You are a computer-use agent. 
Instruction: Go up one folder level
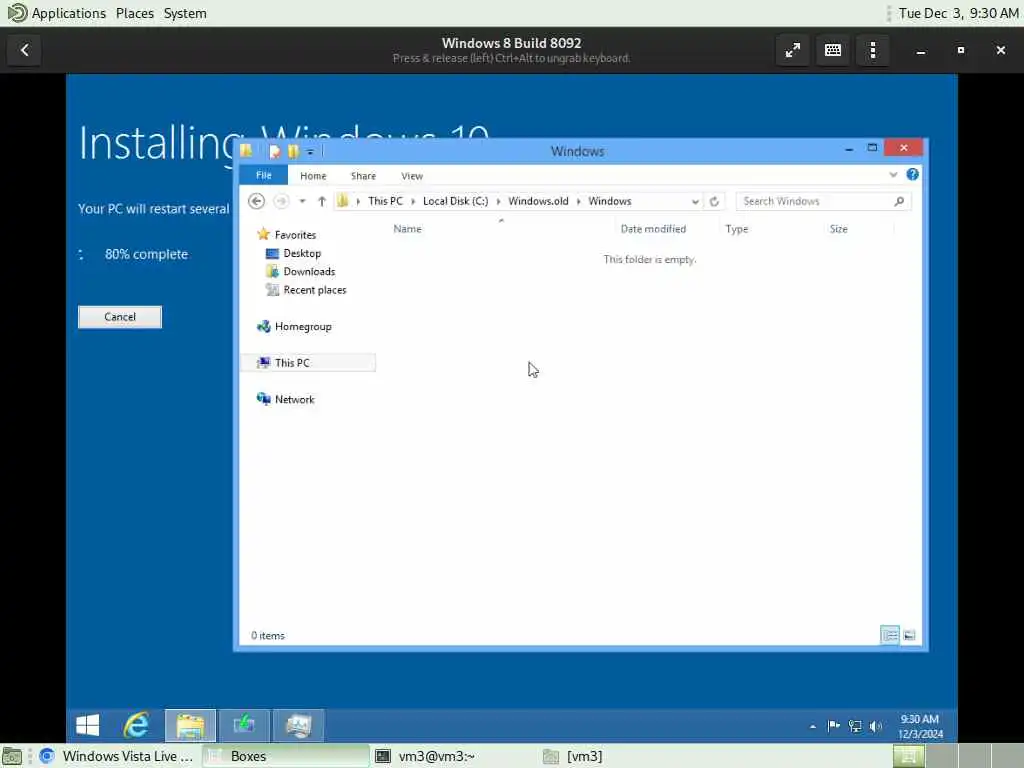321,201
